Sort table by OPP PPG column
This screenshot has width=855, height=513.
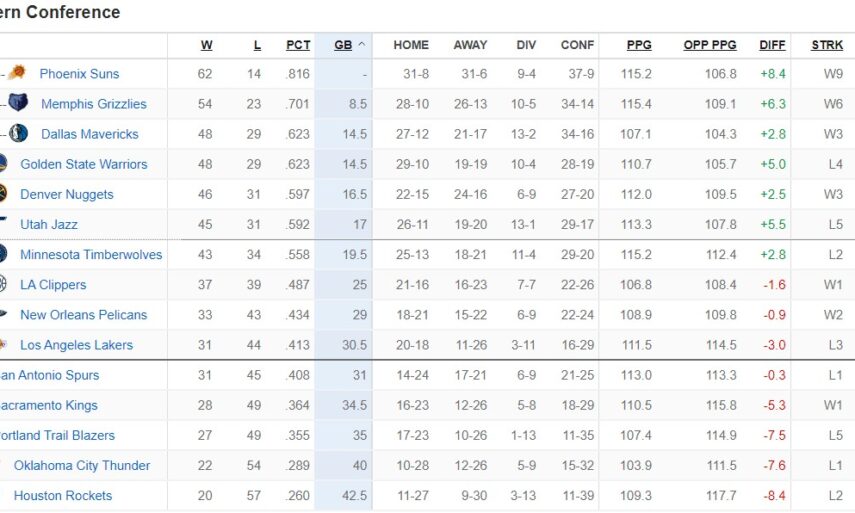pyautogui.click(x=710, y=45)
